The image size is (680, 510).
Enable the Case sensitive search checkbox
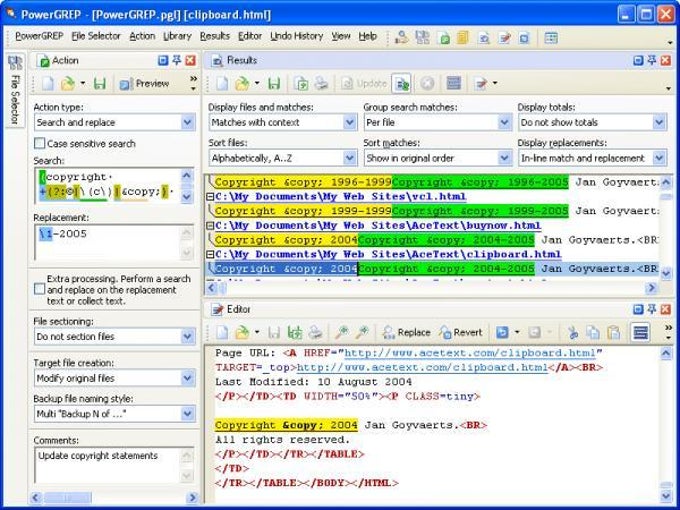pyautogui.click(x=39, y=144)
